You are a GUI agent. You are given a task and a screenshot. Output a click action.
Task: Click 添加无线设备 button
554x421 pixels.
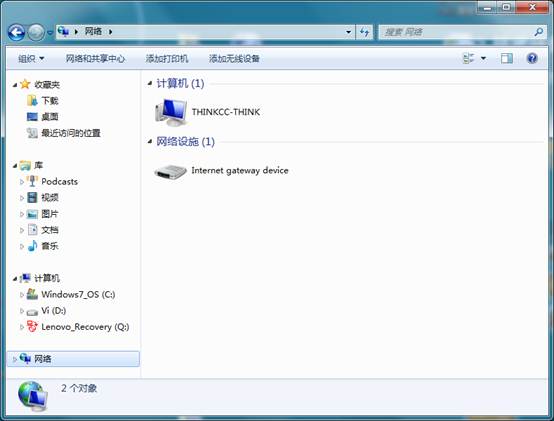234,59
